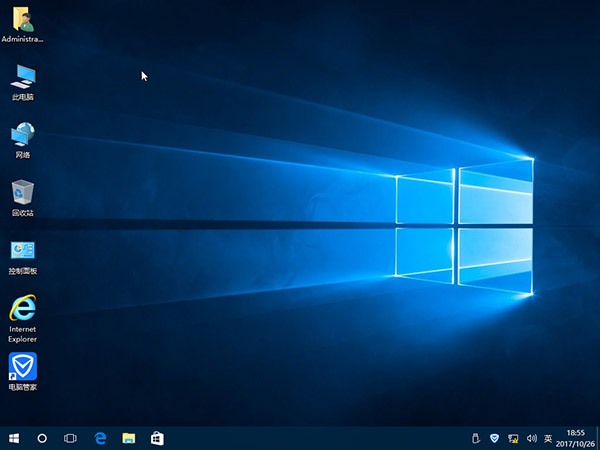Select the 回收站 Recycle Bin icon
The image size is (600, 450).
point(23,198)
